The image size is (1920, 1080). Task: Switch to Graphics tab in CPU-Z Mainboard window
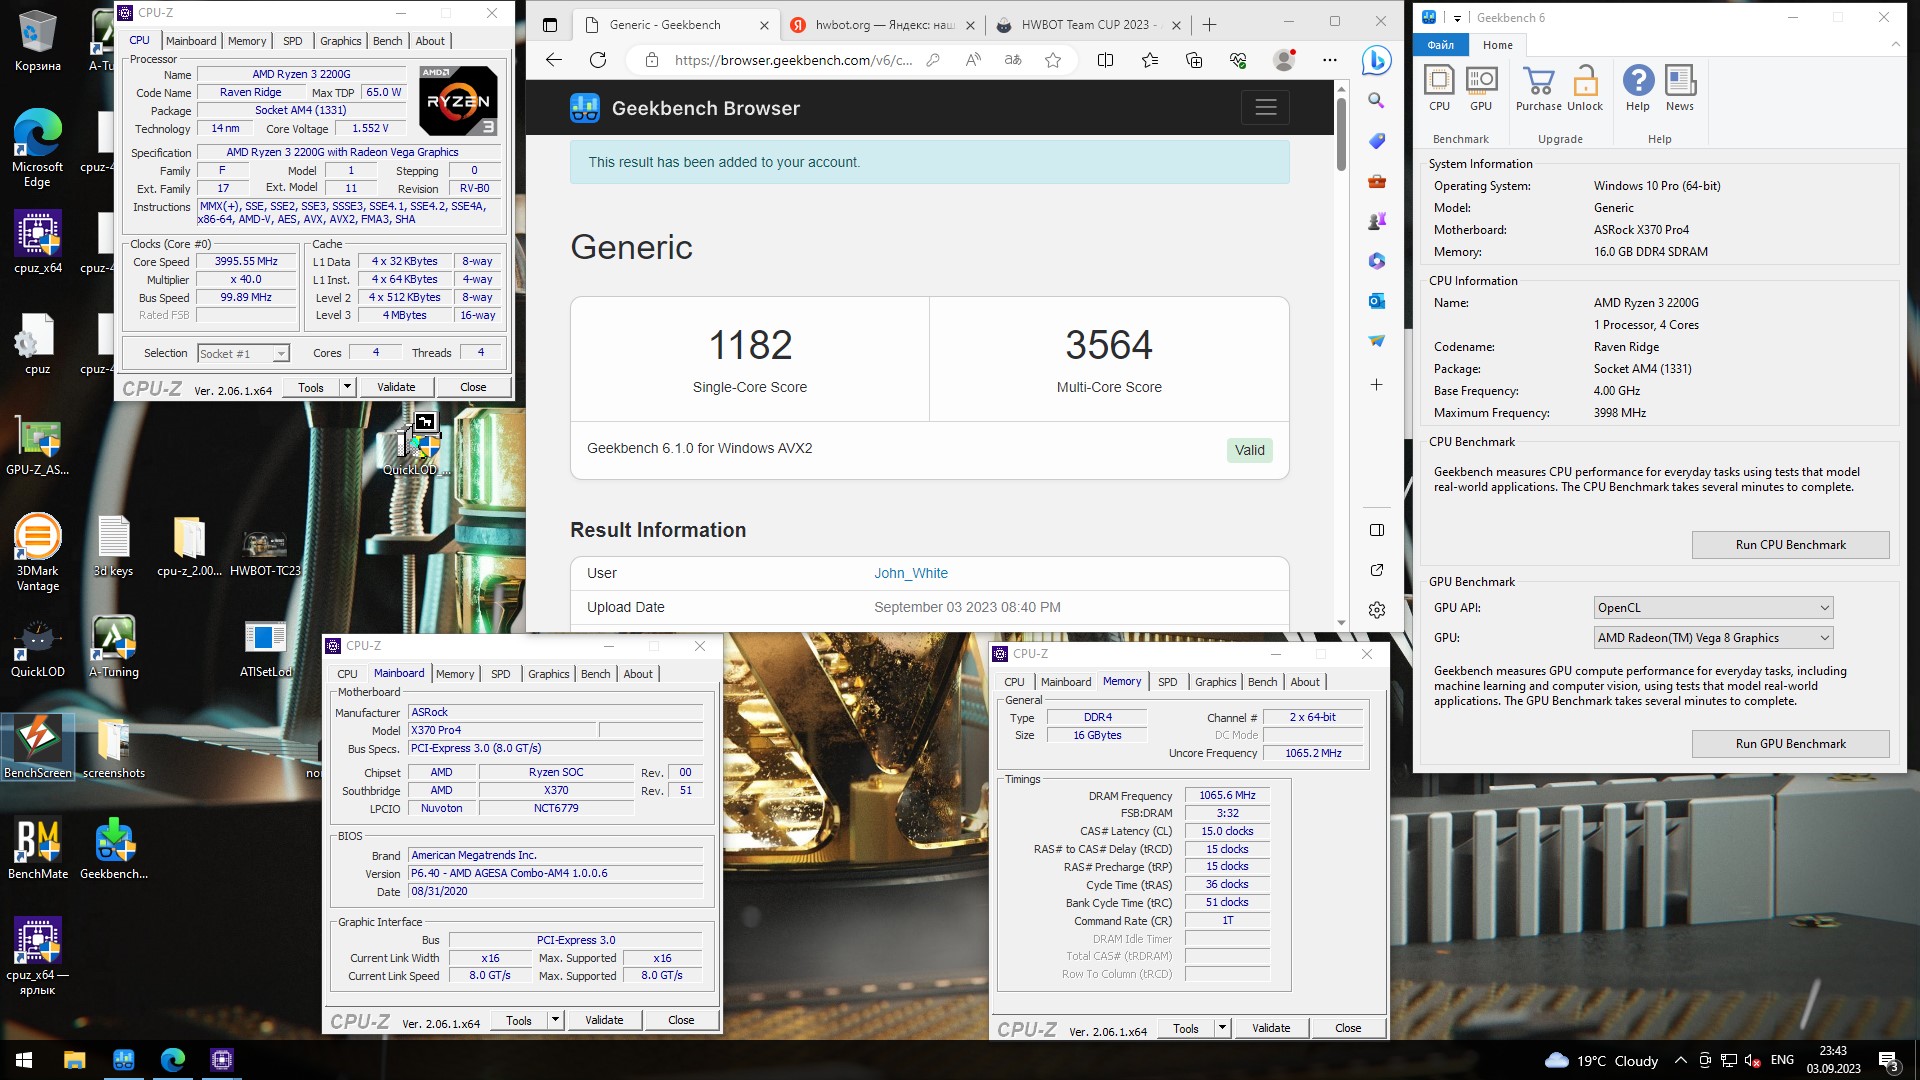pyautogui.click(x=548, y=674)
